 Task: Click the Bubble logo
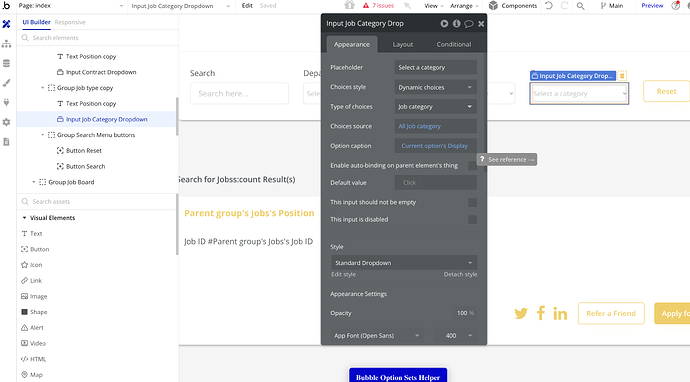6,5
